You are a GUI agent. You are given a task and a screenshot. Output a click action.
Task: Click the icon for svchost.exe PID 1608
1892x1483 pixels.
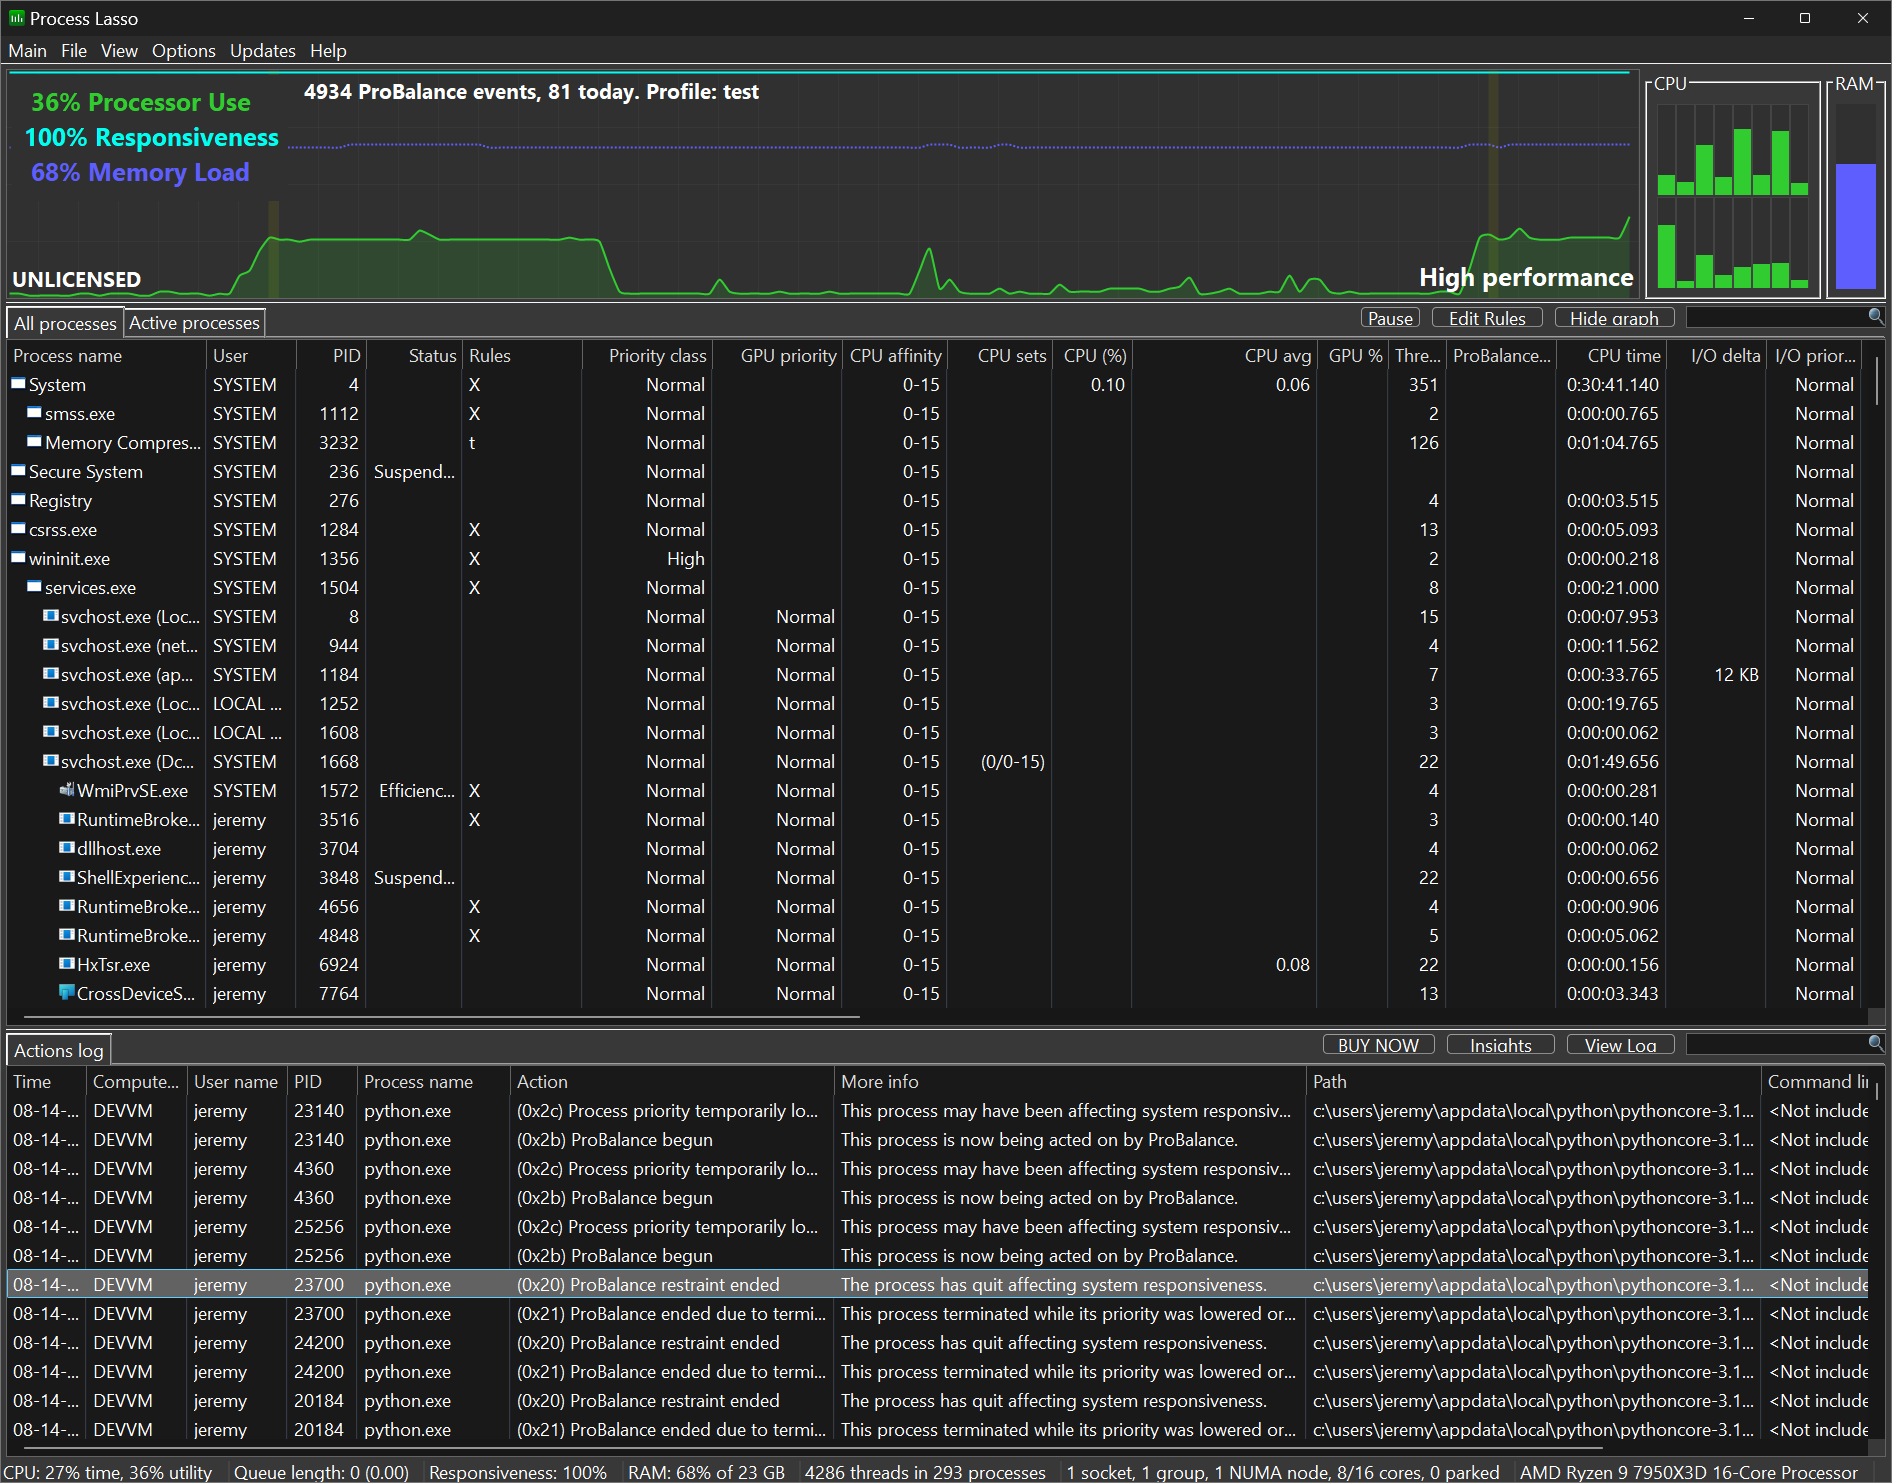pyautogui.click(x=50, y=732)
